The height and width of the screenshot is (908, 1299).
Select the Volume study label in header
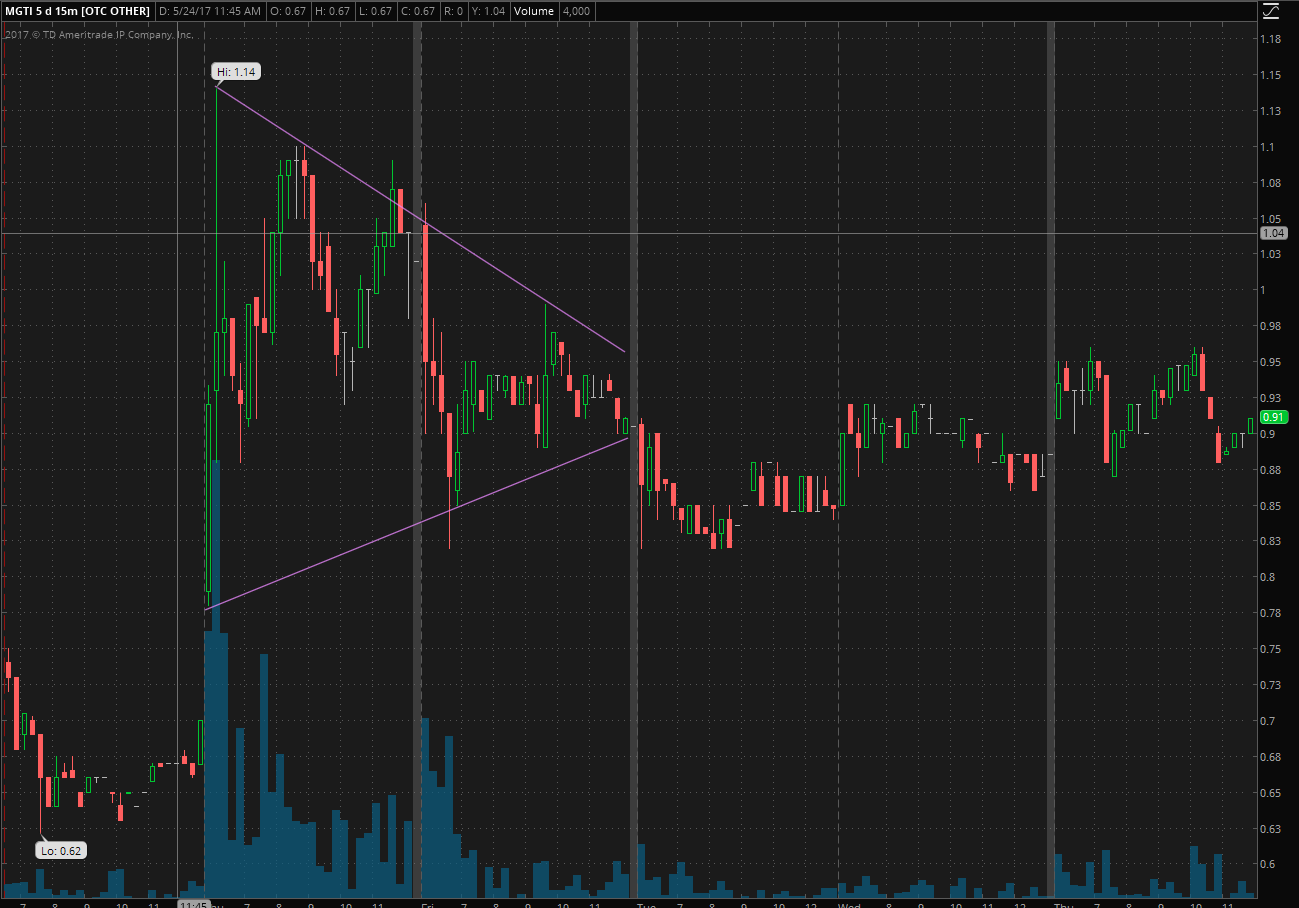tap(535, 11)
